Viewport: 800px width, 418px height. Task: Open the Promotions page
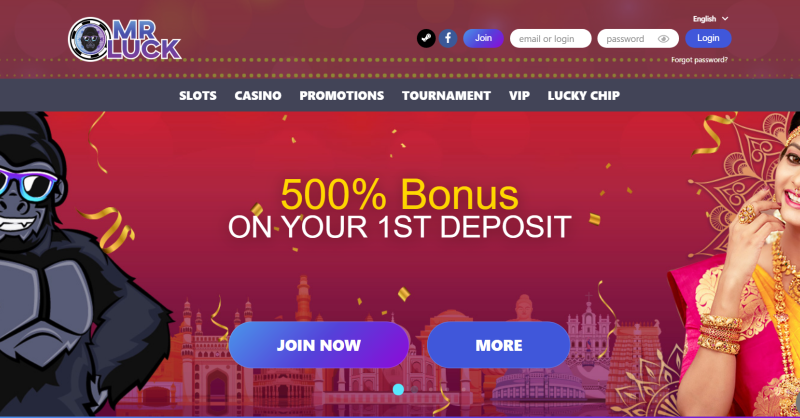(x=341, y=95)
